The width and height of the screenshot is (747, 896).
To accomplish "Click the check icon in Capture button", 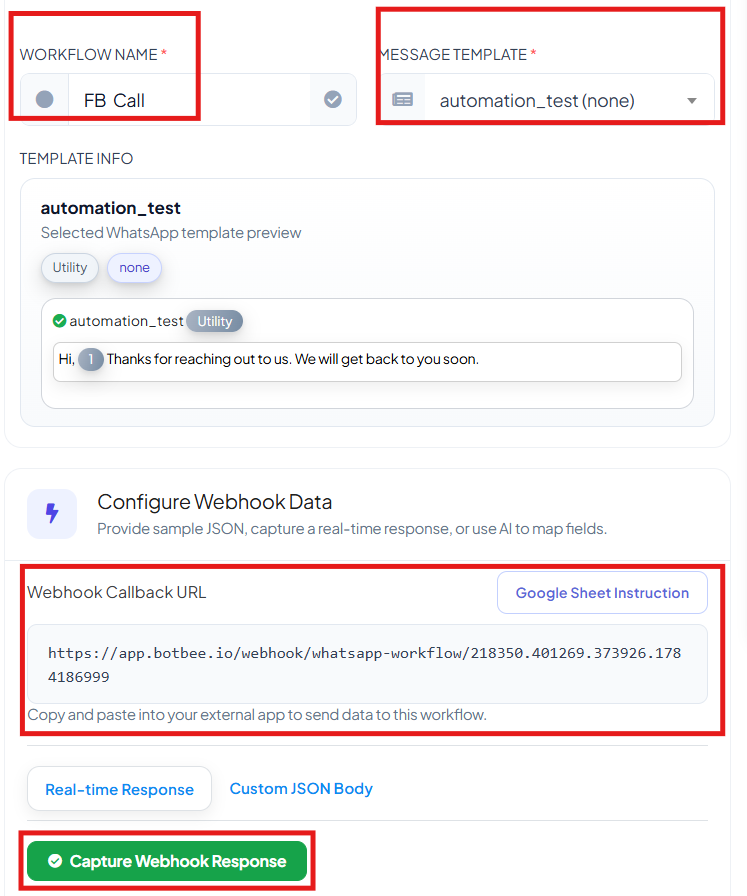I will 55,861.
